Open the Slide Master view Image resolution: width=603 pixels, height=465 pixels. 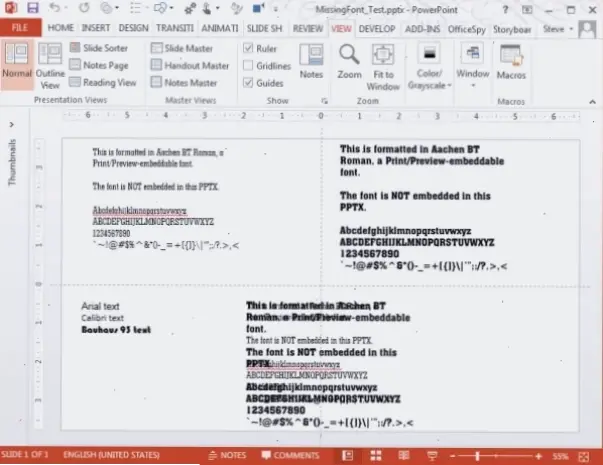pyautogui.click(x=182, y=48)
